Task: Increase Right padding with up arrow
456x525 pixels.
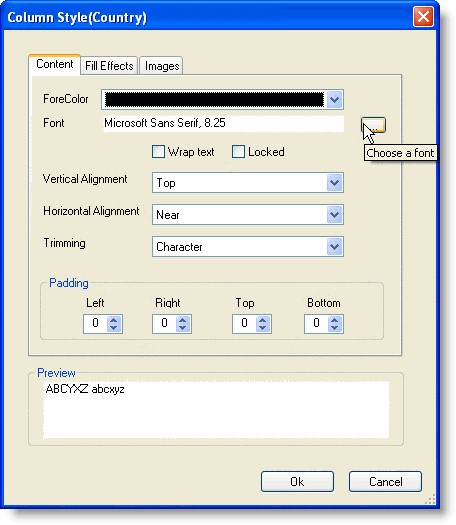Action: [182, 320]
